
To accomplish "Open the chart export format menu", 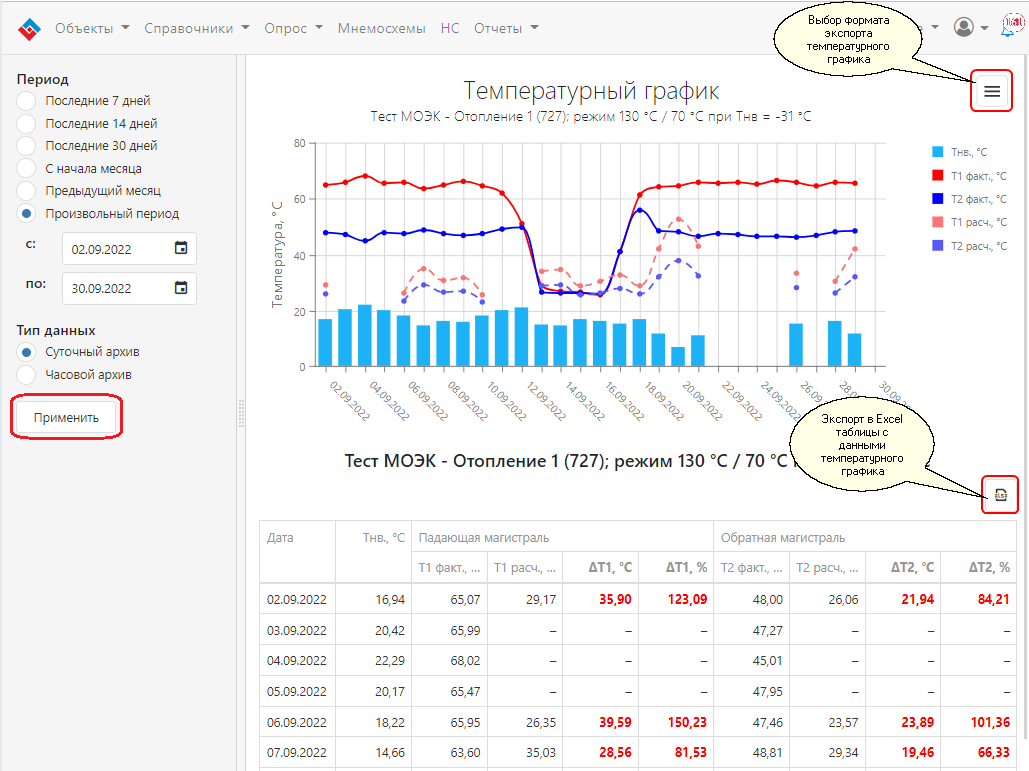I will coord(991,91).
